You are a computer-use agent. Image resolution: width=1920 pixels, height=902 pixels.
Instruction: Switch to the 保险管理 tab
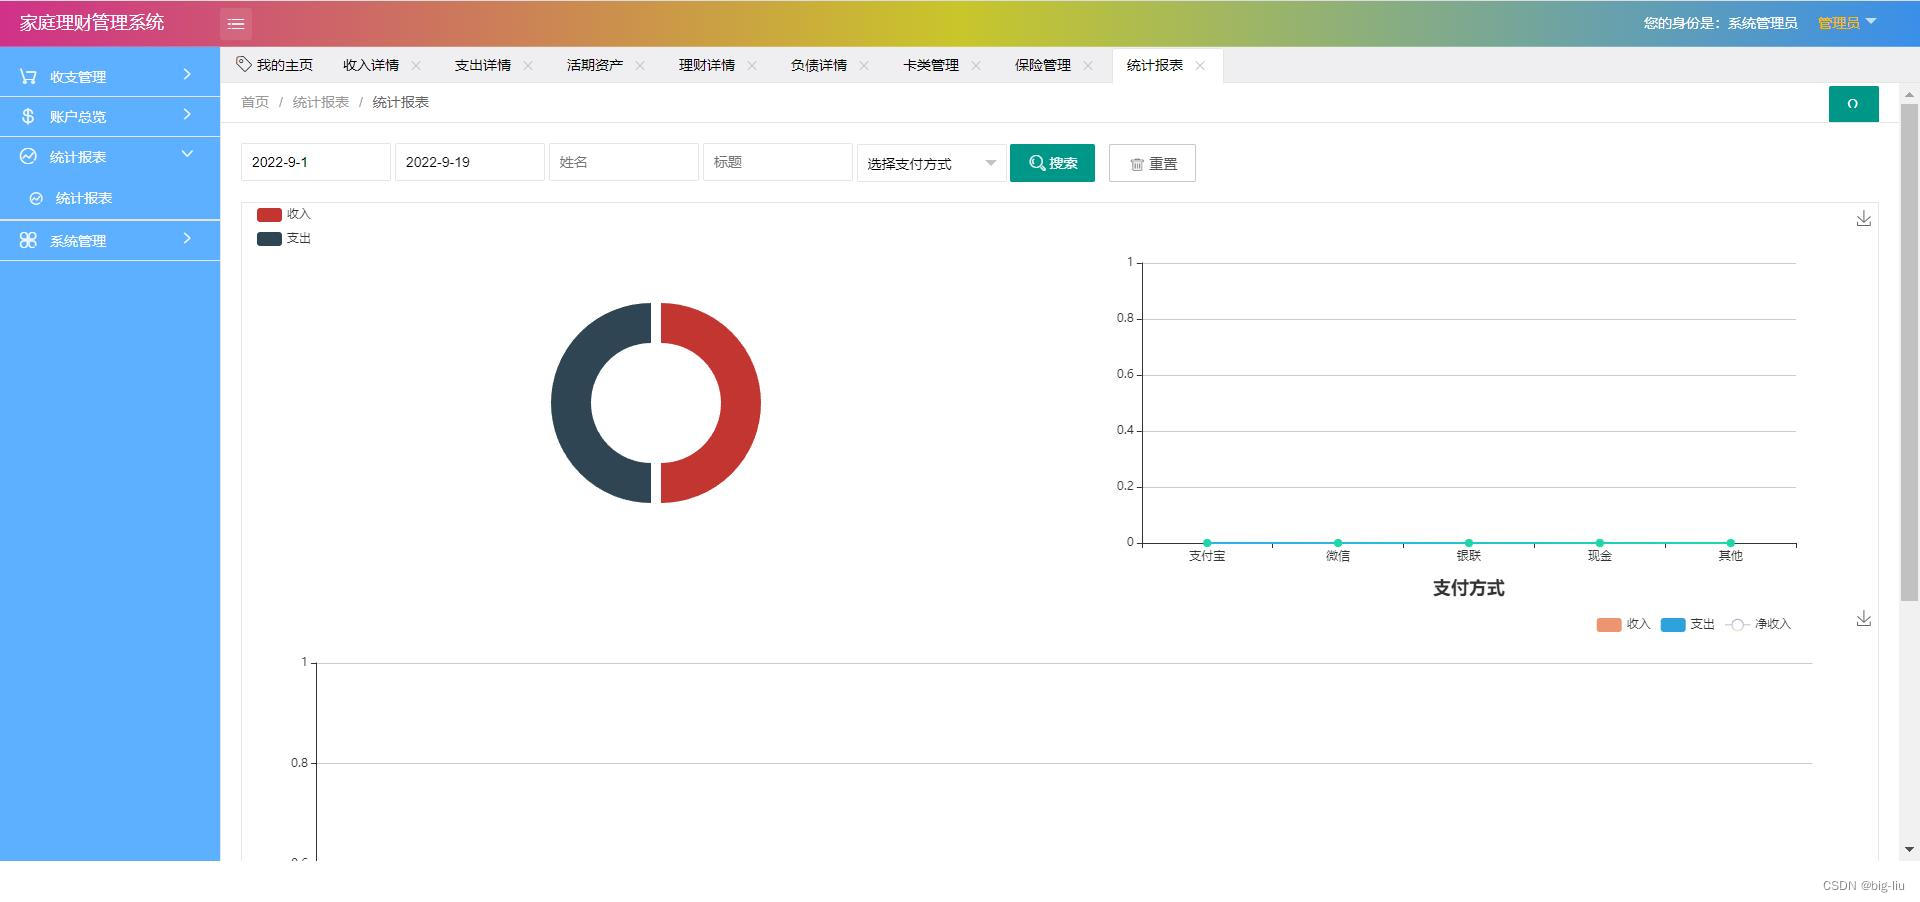click(1043, 65)
